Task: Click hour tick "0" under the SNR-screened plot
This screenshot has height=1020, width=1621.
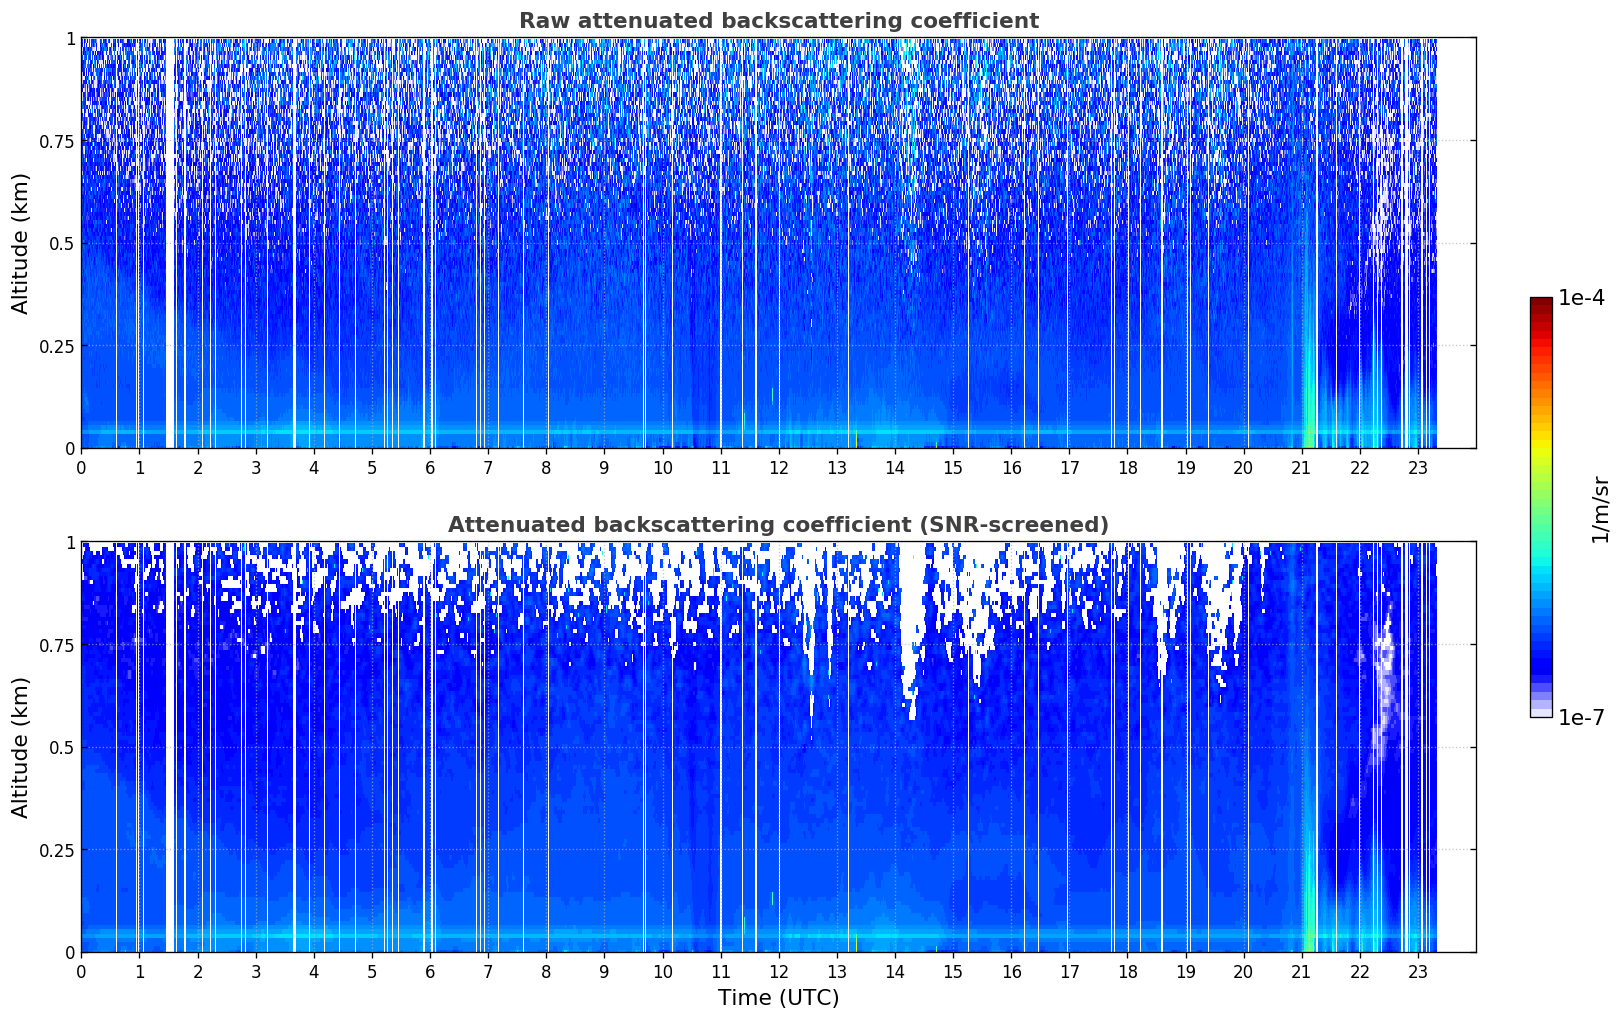Action: coord(81,972)
